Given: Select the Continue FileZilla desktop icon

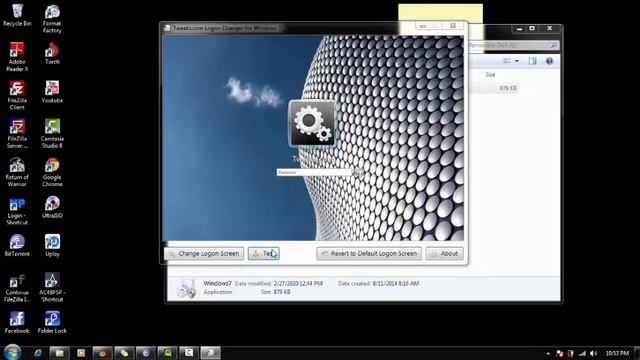Looking at the screenshot, I should [17, 288].
